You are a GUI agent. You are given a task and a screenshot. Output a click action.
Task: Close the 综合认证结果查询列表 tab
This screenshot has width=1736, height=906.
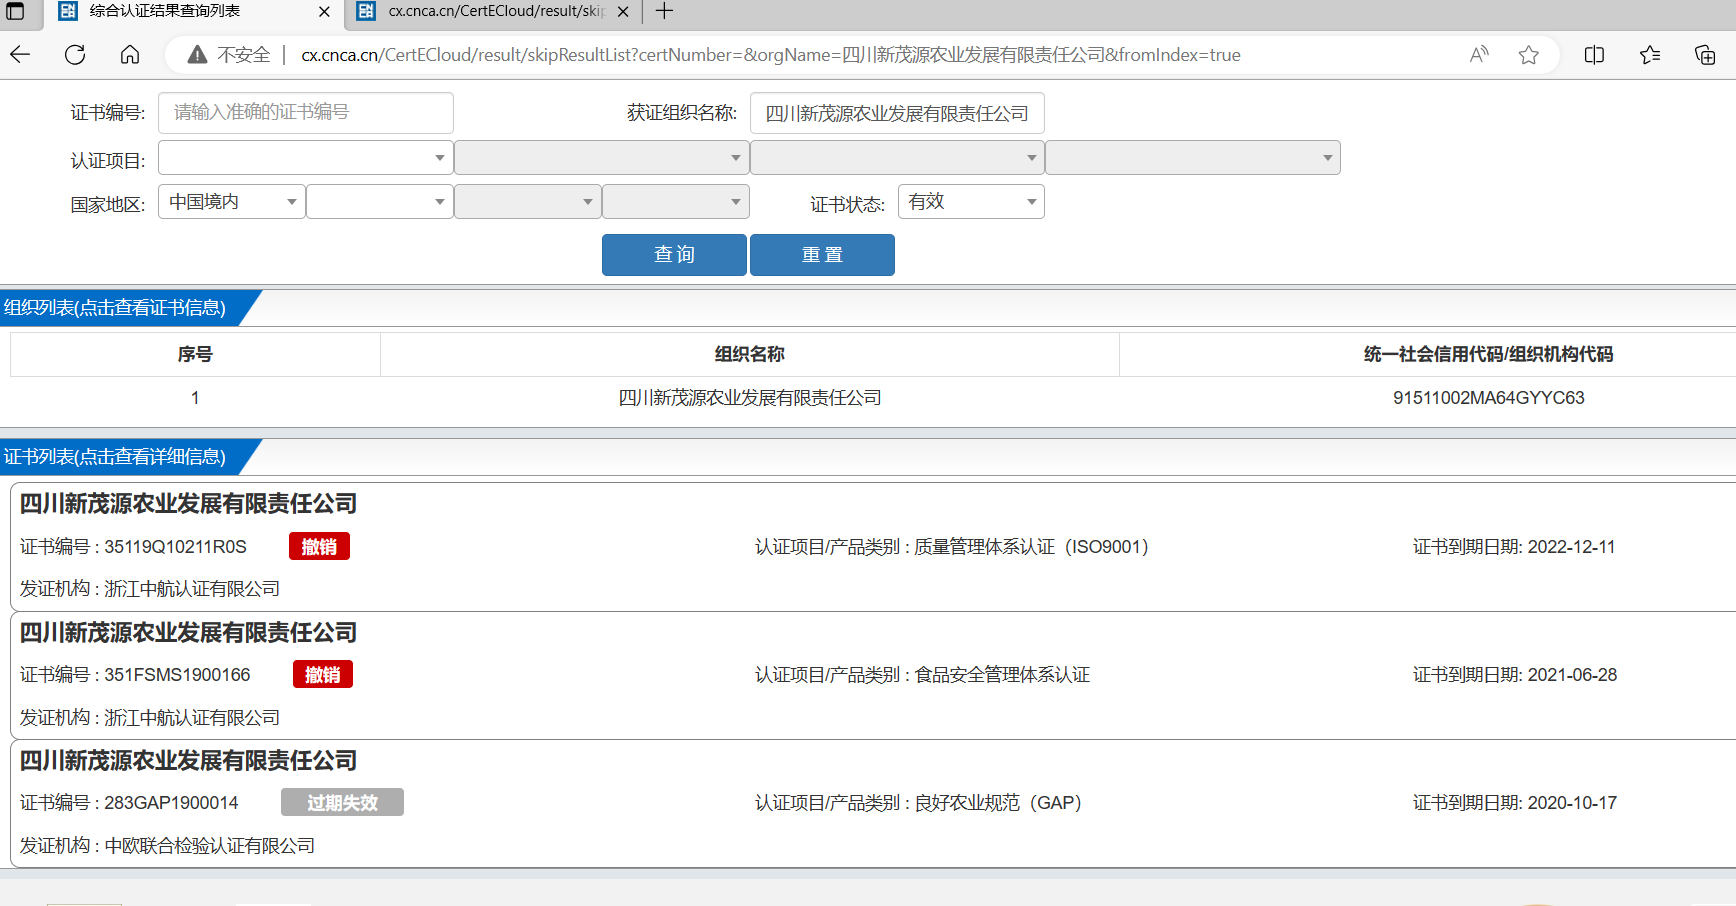point(324,12)
